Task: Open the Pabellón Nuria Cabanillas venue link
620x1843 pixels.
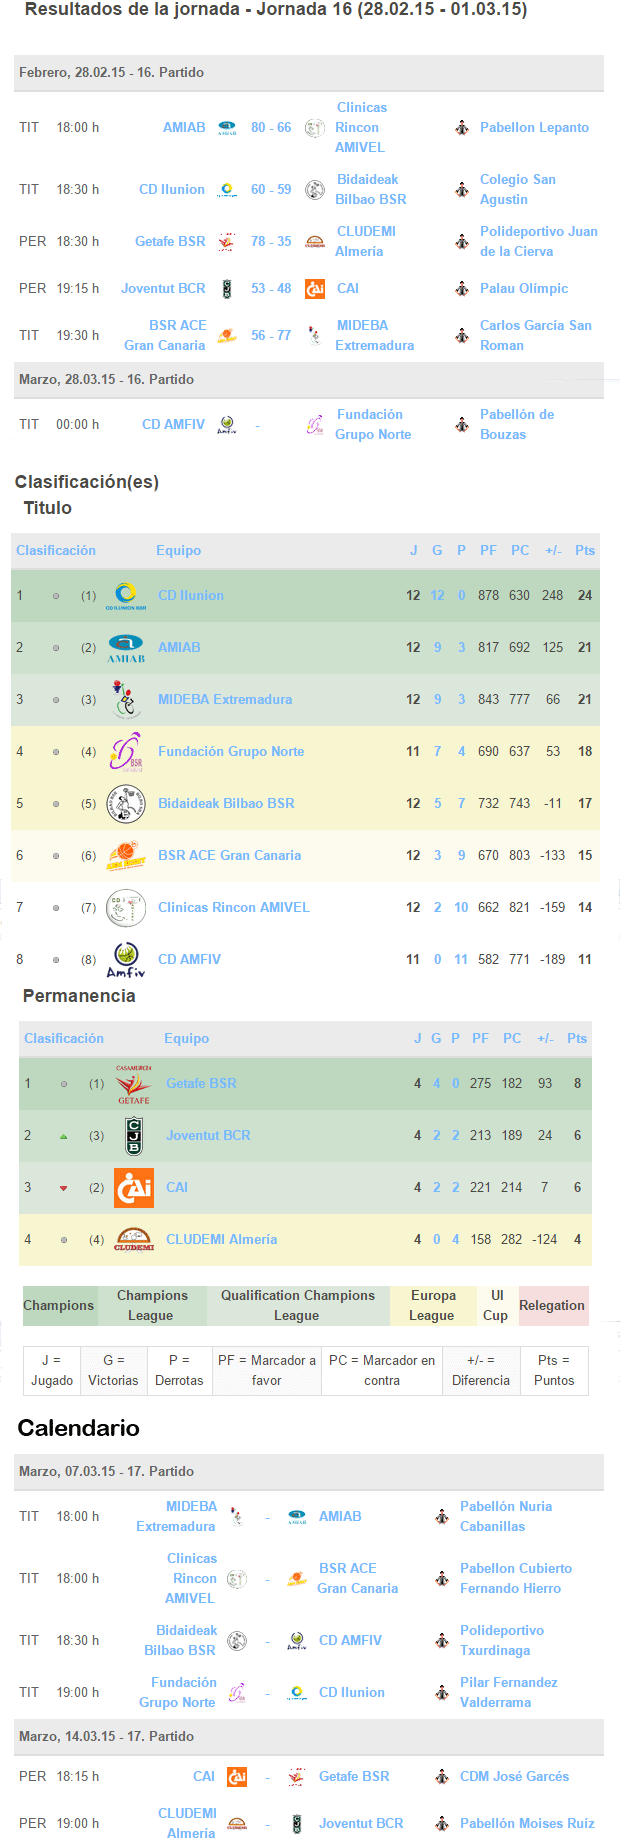Action: (506, 1517)
